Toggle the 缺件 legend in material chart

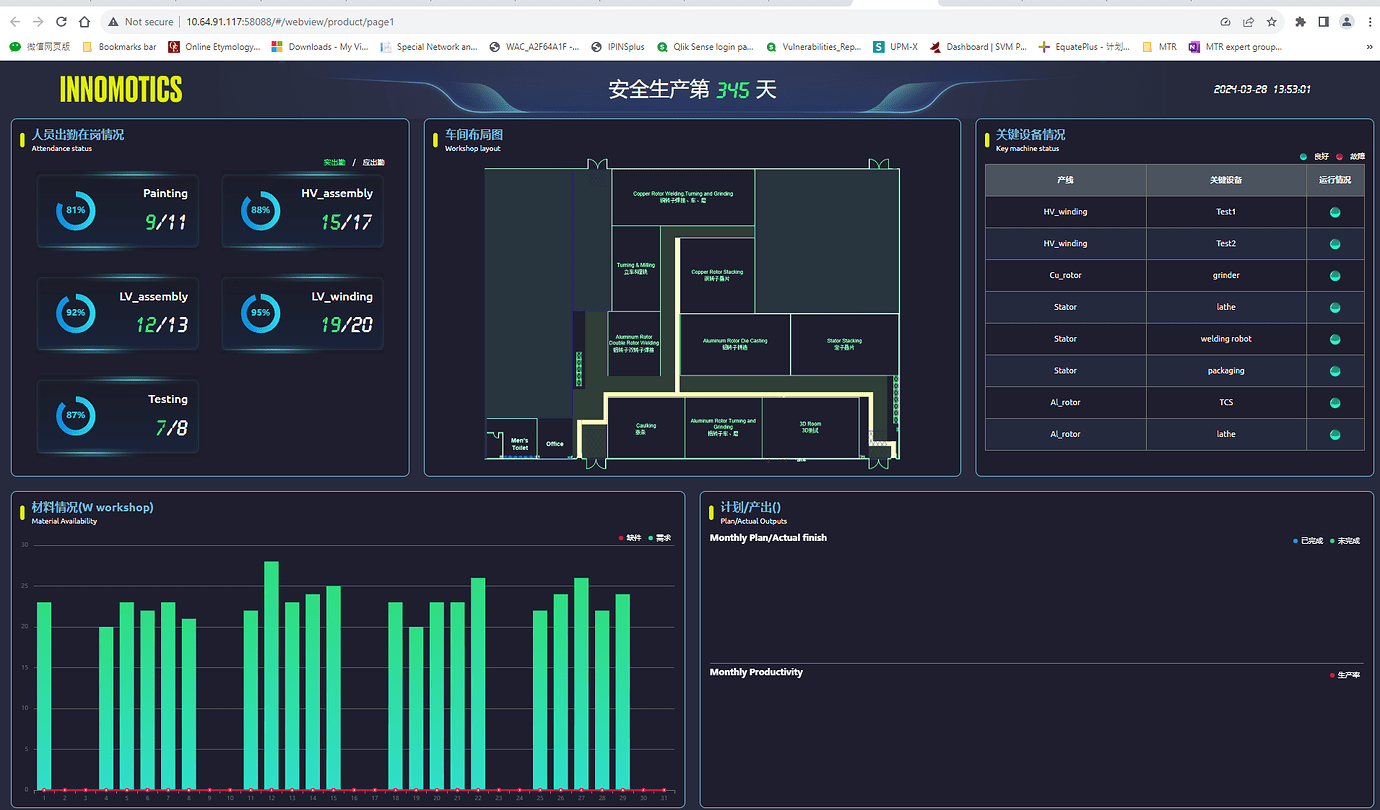pyautogui.click(x=630, y=538)
